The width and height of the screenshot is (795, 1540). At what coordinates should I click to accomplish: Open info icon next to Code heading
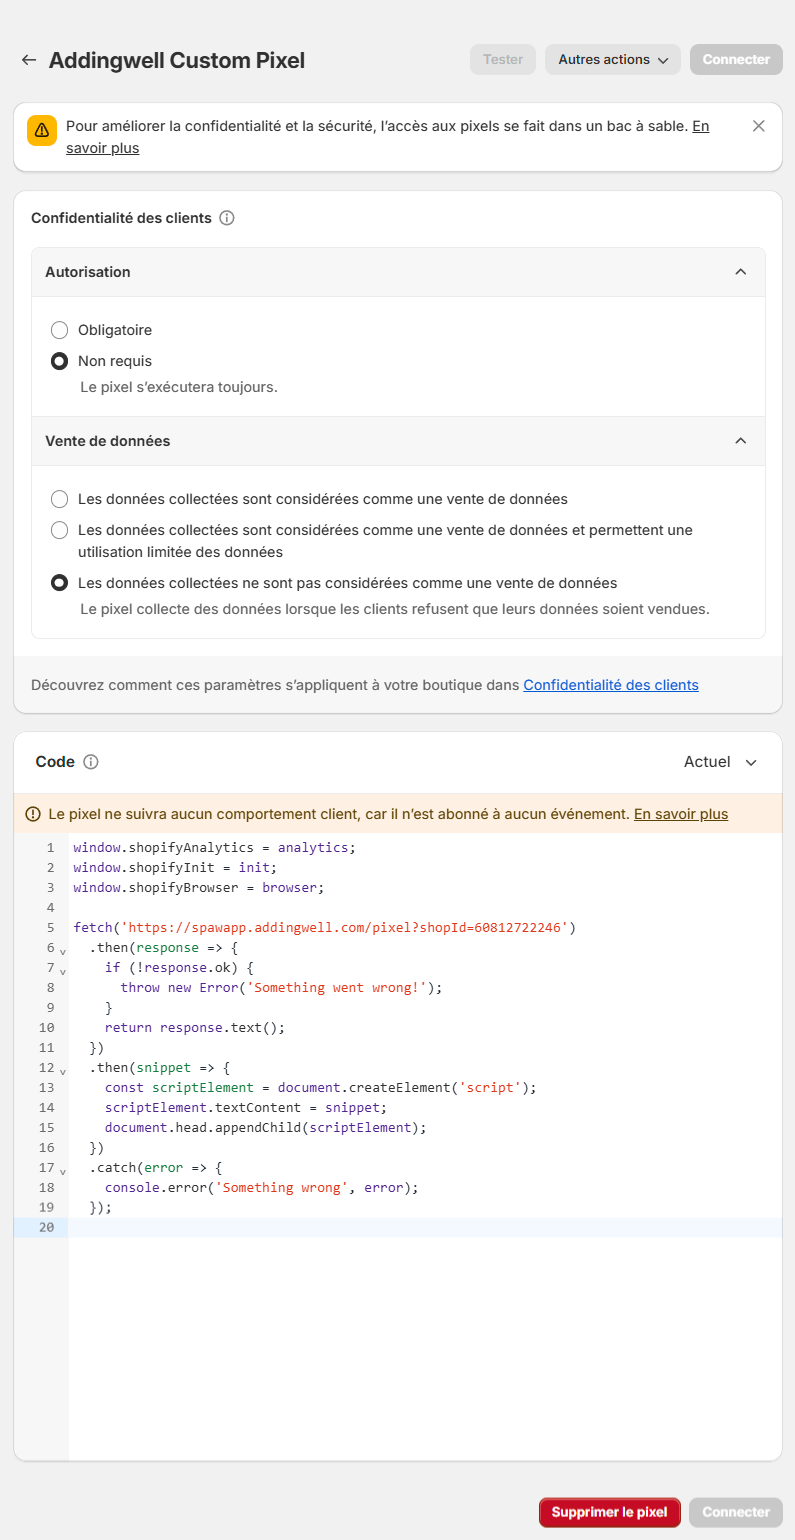coord(91,762)
